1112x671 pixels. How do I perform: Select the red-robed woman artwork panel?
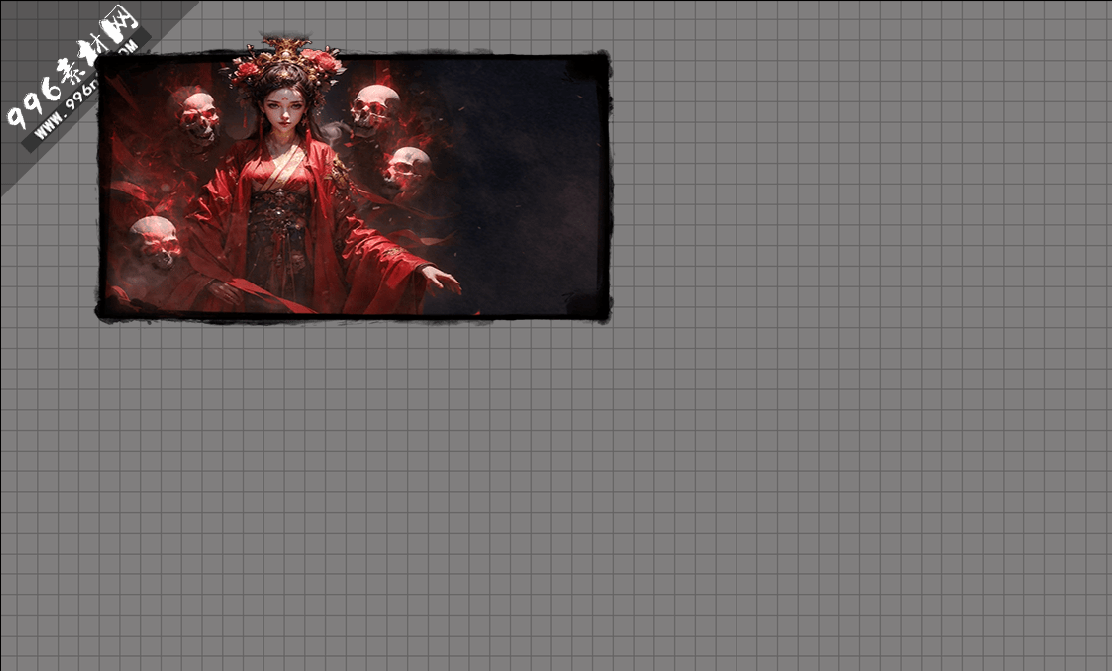(x=353, y=180)
